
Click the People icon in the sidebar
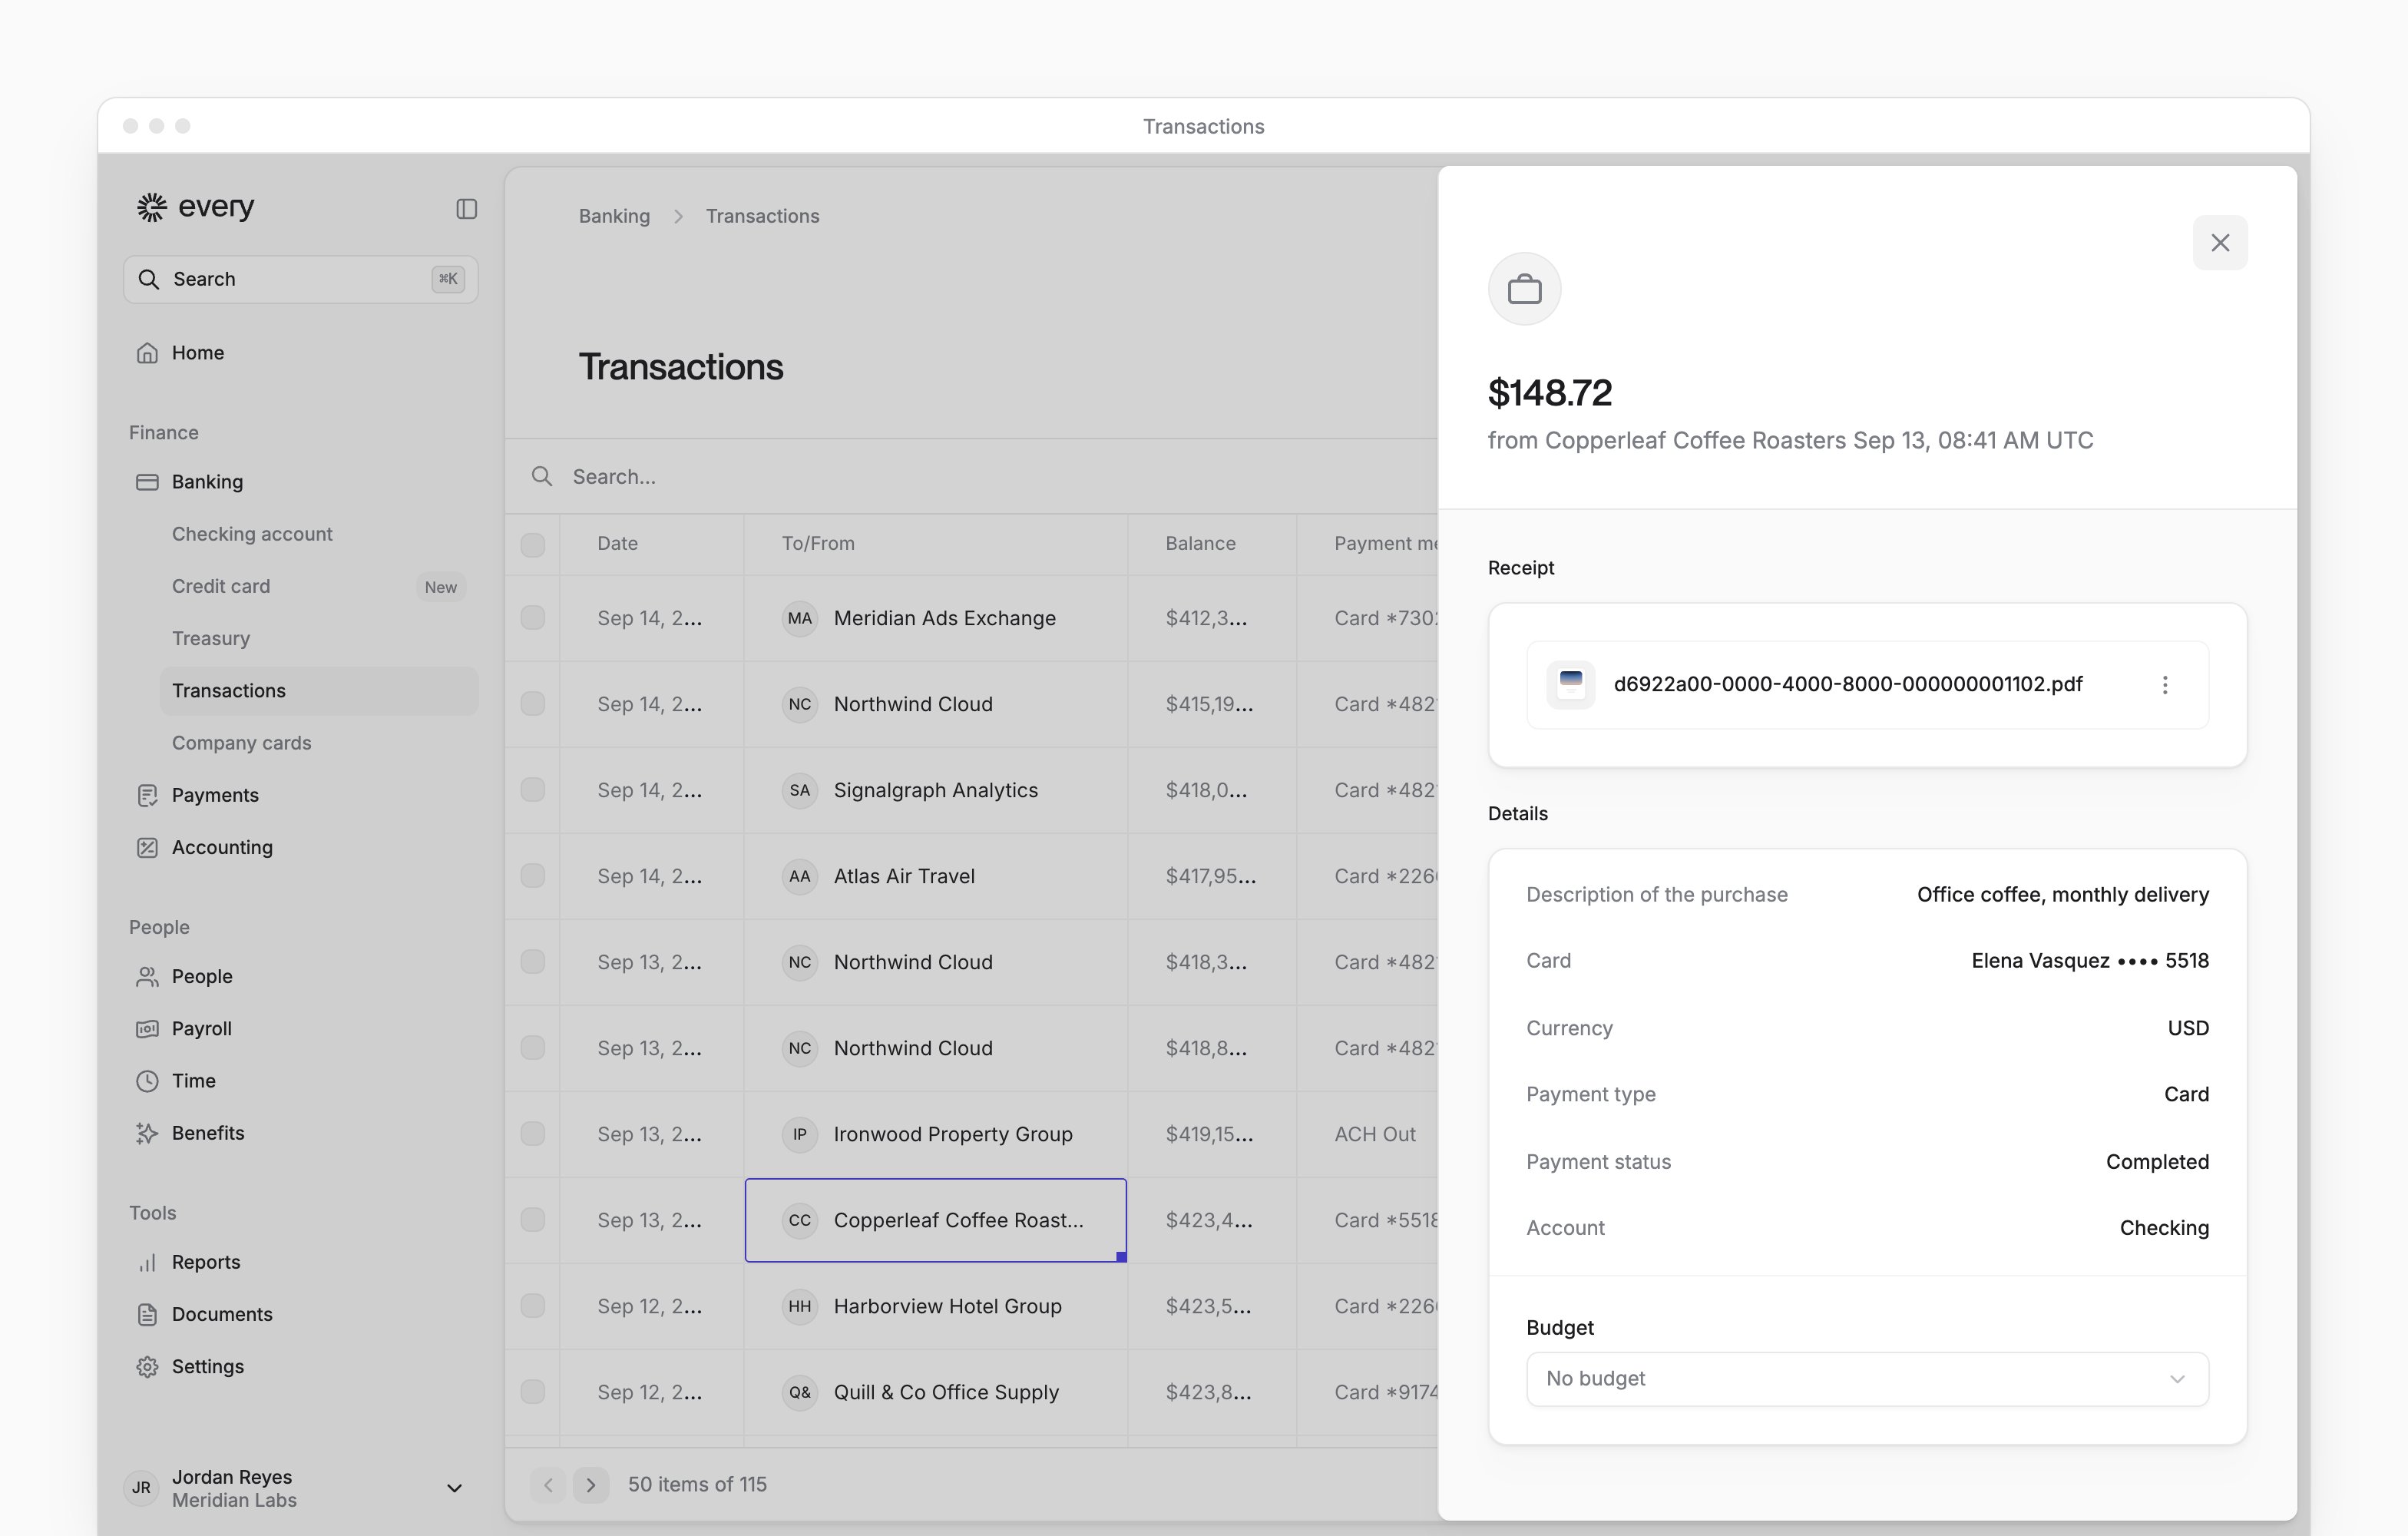point(147,977)
